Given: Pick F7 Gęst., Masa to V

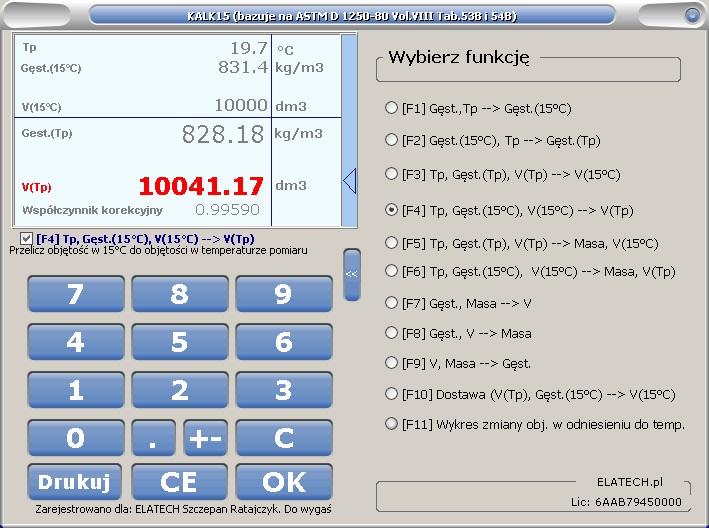Looking at the screenshot, I should tap(458, 303).
